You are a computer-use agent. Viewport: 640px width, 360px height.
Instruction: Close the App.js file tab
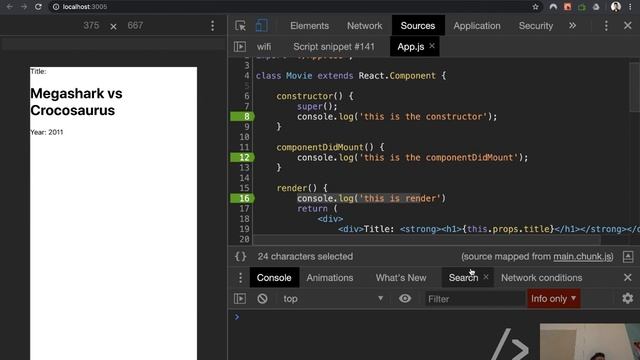(x=432, y=46)
